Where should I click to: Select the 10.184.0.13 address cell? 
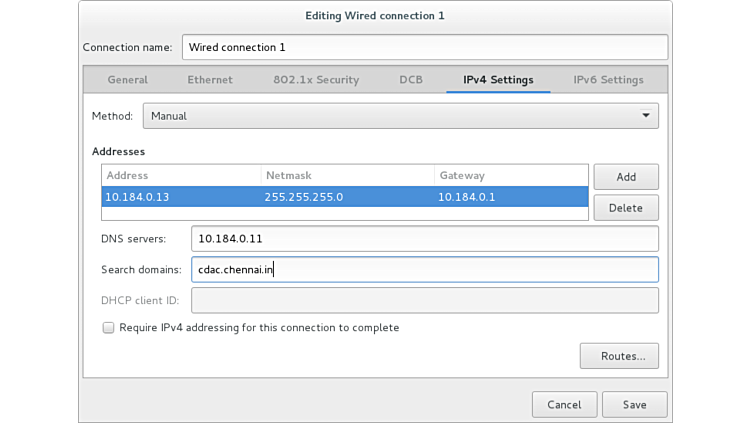(180, 197)
